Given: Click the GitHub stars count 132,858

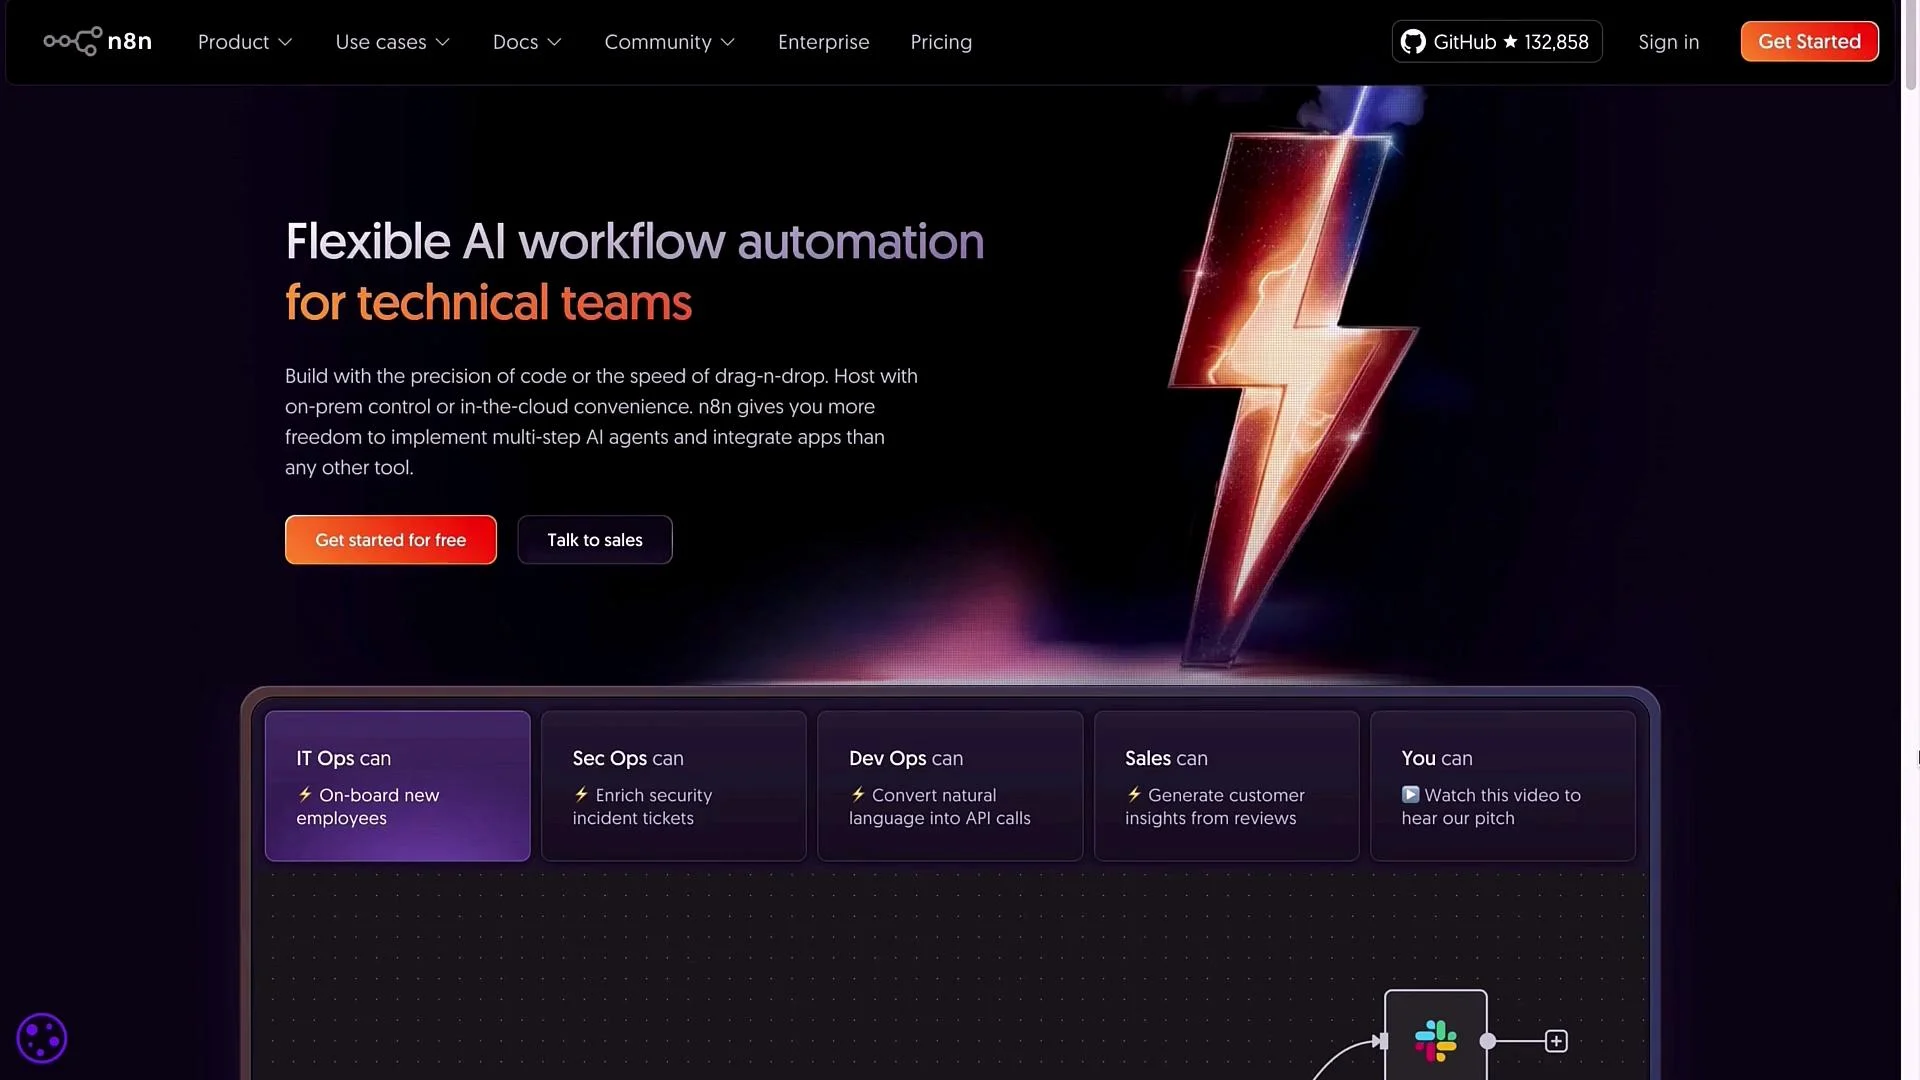Looking at the screenshot, I should point(1556,42).
